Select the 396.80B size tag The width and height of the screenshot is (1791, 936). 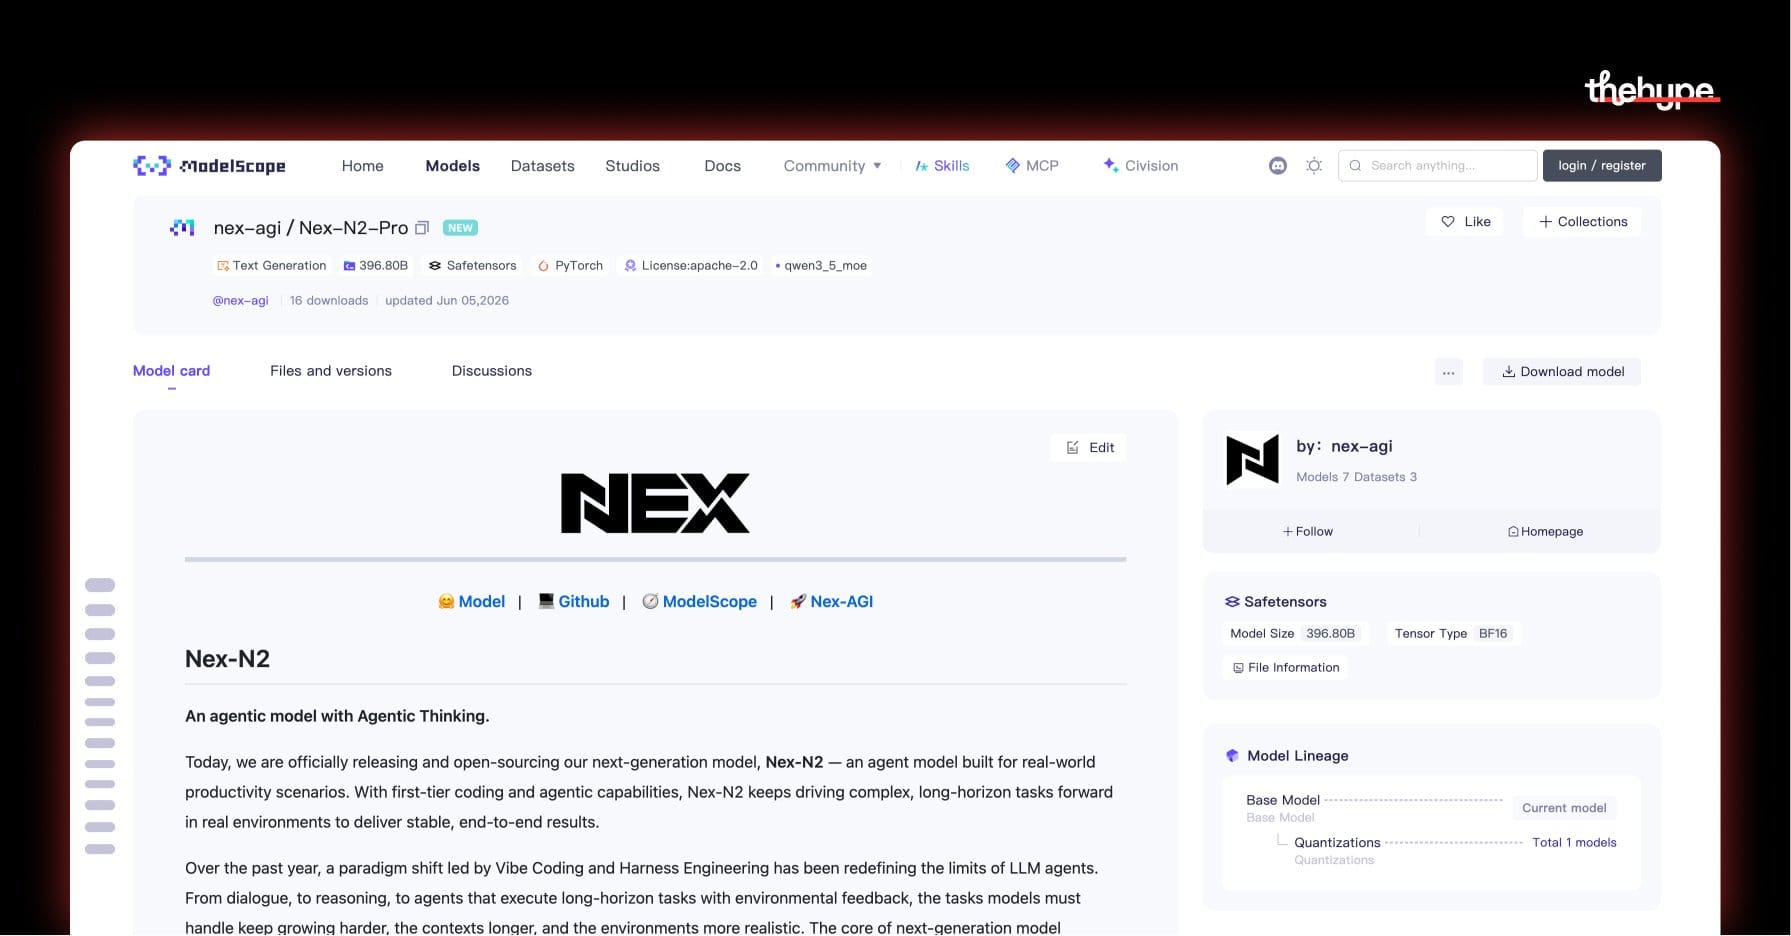tap(376, 266)
